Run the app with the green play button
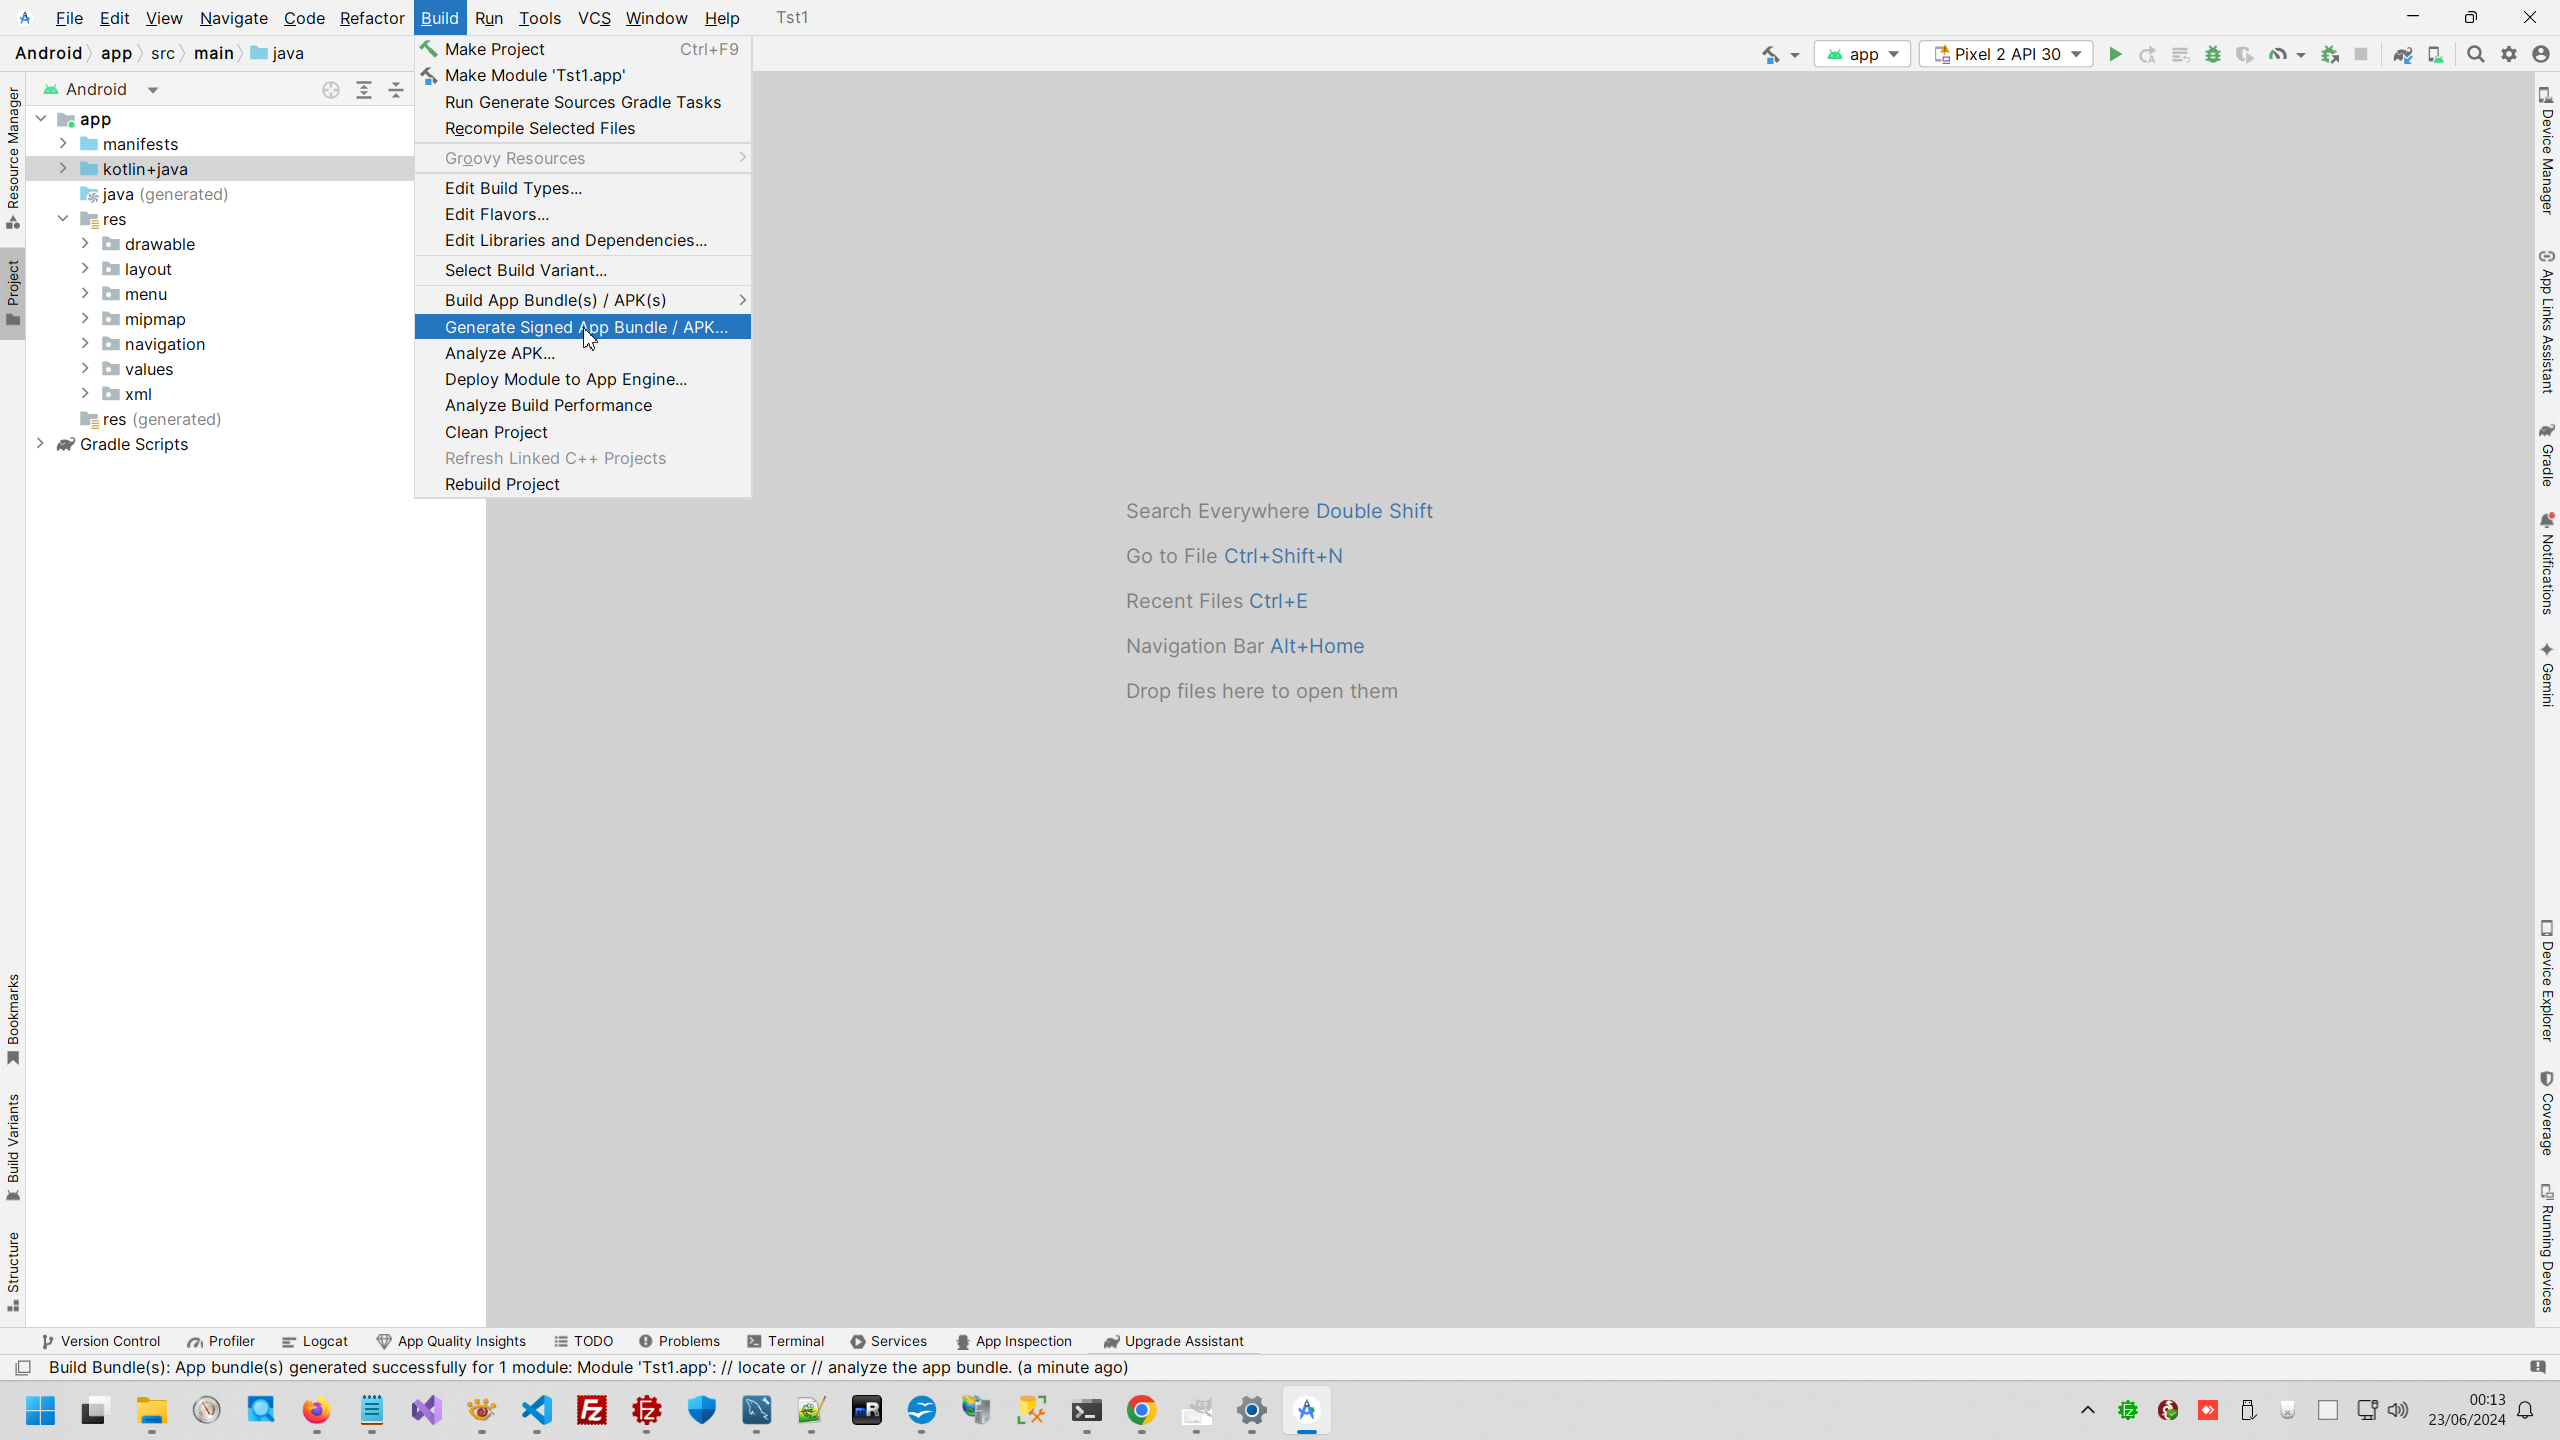The image size is (2560, 1440). tap(2115, 54)
